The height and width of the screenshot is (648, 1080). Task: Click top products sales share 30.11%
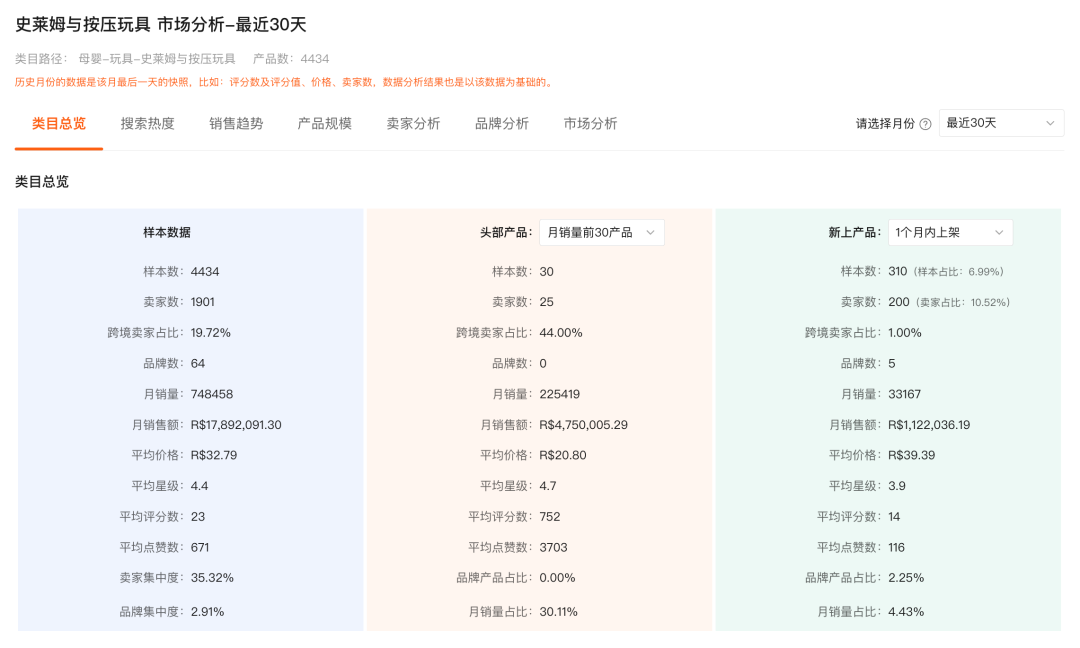pyautogui.click(x=559, y=612)
